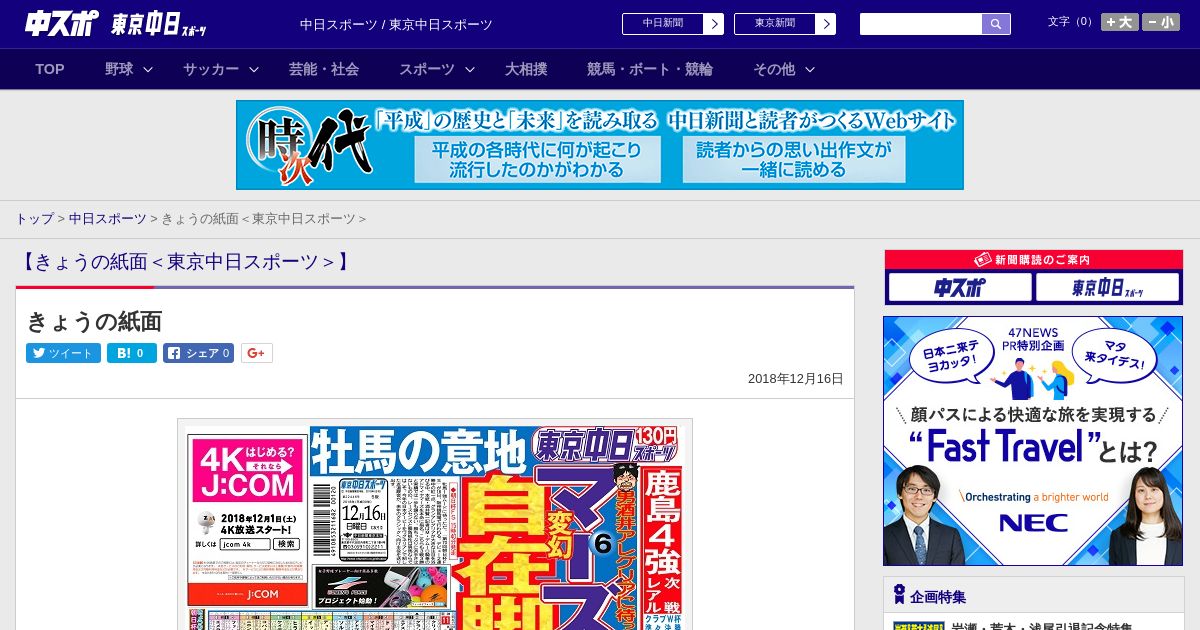Click the きょうの紙面 article heading
1200x630 pixels.
(x=94, y=321)
